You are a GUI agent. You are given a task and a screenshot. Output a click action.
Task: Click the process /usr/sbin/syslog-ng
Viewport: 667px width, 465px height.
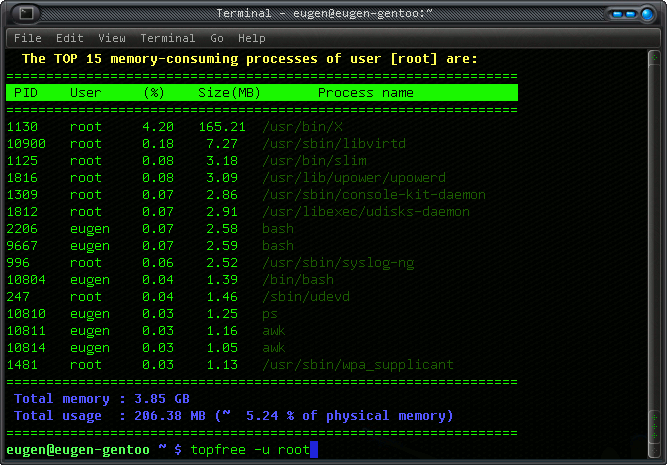[x=338, y=263]
